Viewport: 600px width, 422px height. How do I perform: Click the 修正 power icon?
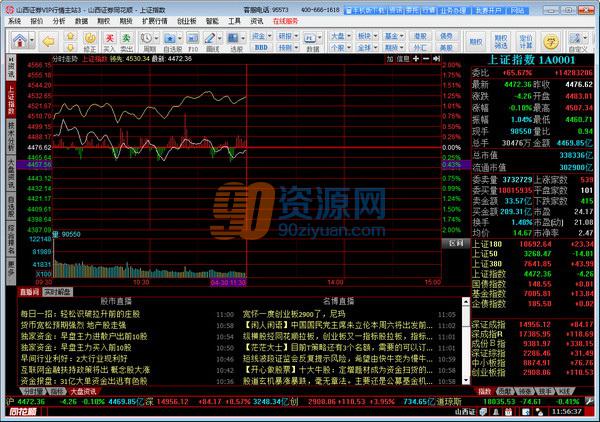coord(90,39)
